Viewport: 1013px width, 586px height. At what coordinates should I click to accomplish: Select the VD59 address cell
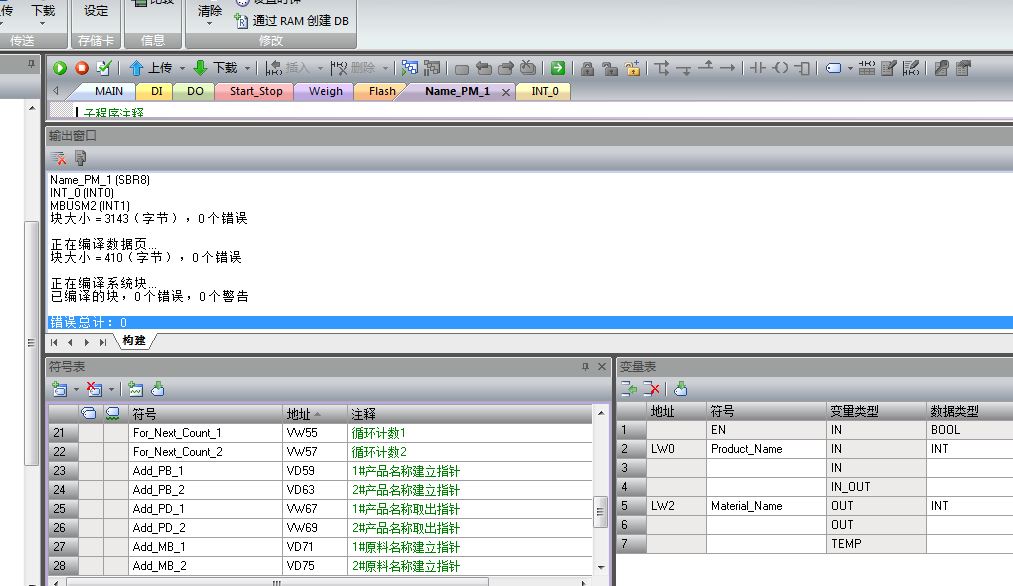314,471
